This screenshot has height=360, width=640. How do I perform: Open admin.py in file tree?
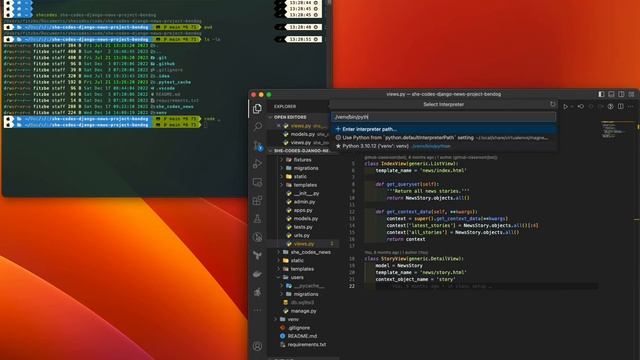(304, 202)
